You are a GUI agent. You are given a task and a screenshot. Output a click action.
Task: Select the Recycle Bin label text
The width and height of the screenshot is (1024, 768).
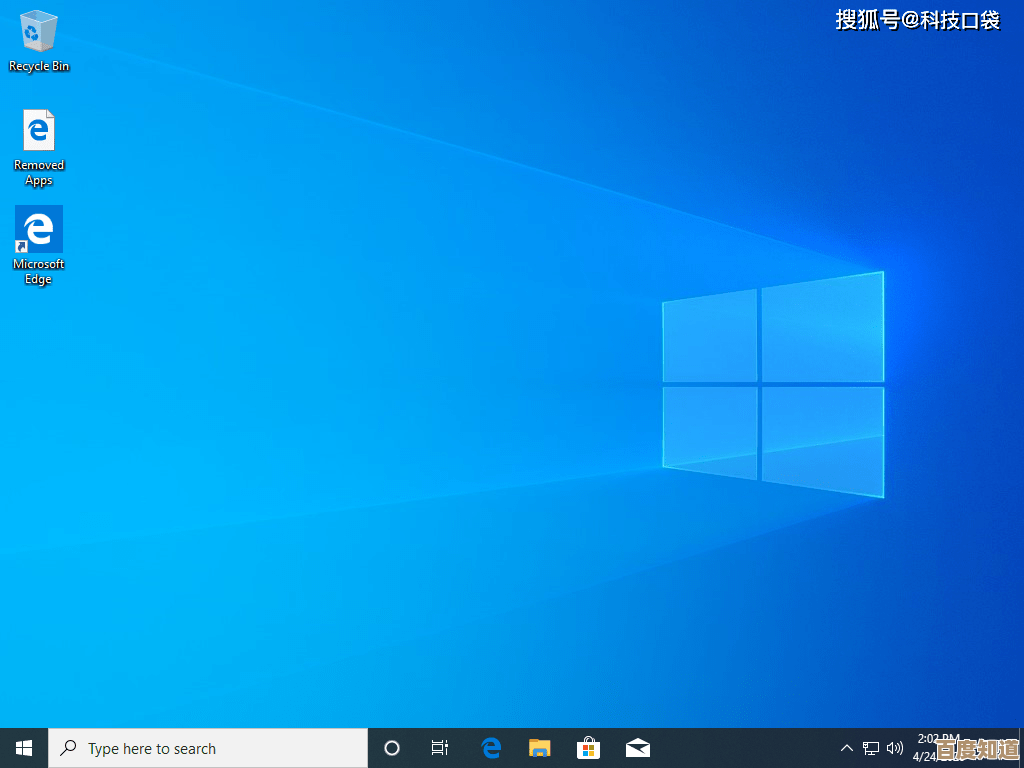(38, 66)
